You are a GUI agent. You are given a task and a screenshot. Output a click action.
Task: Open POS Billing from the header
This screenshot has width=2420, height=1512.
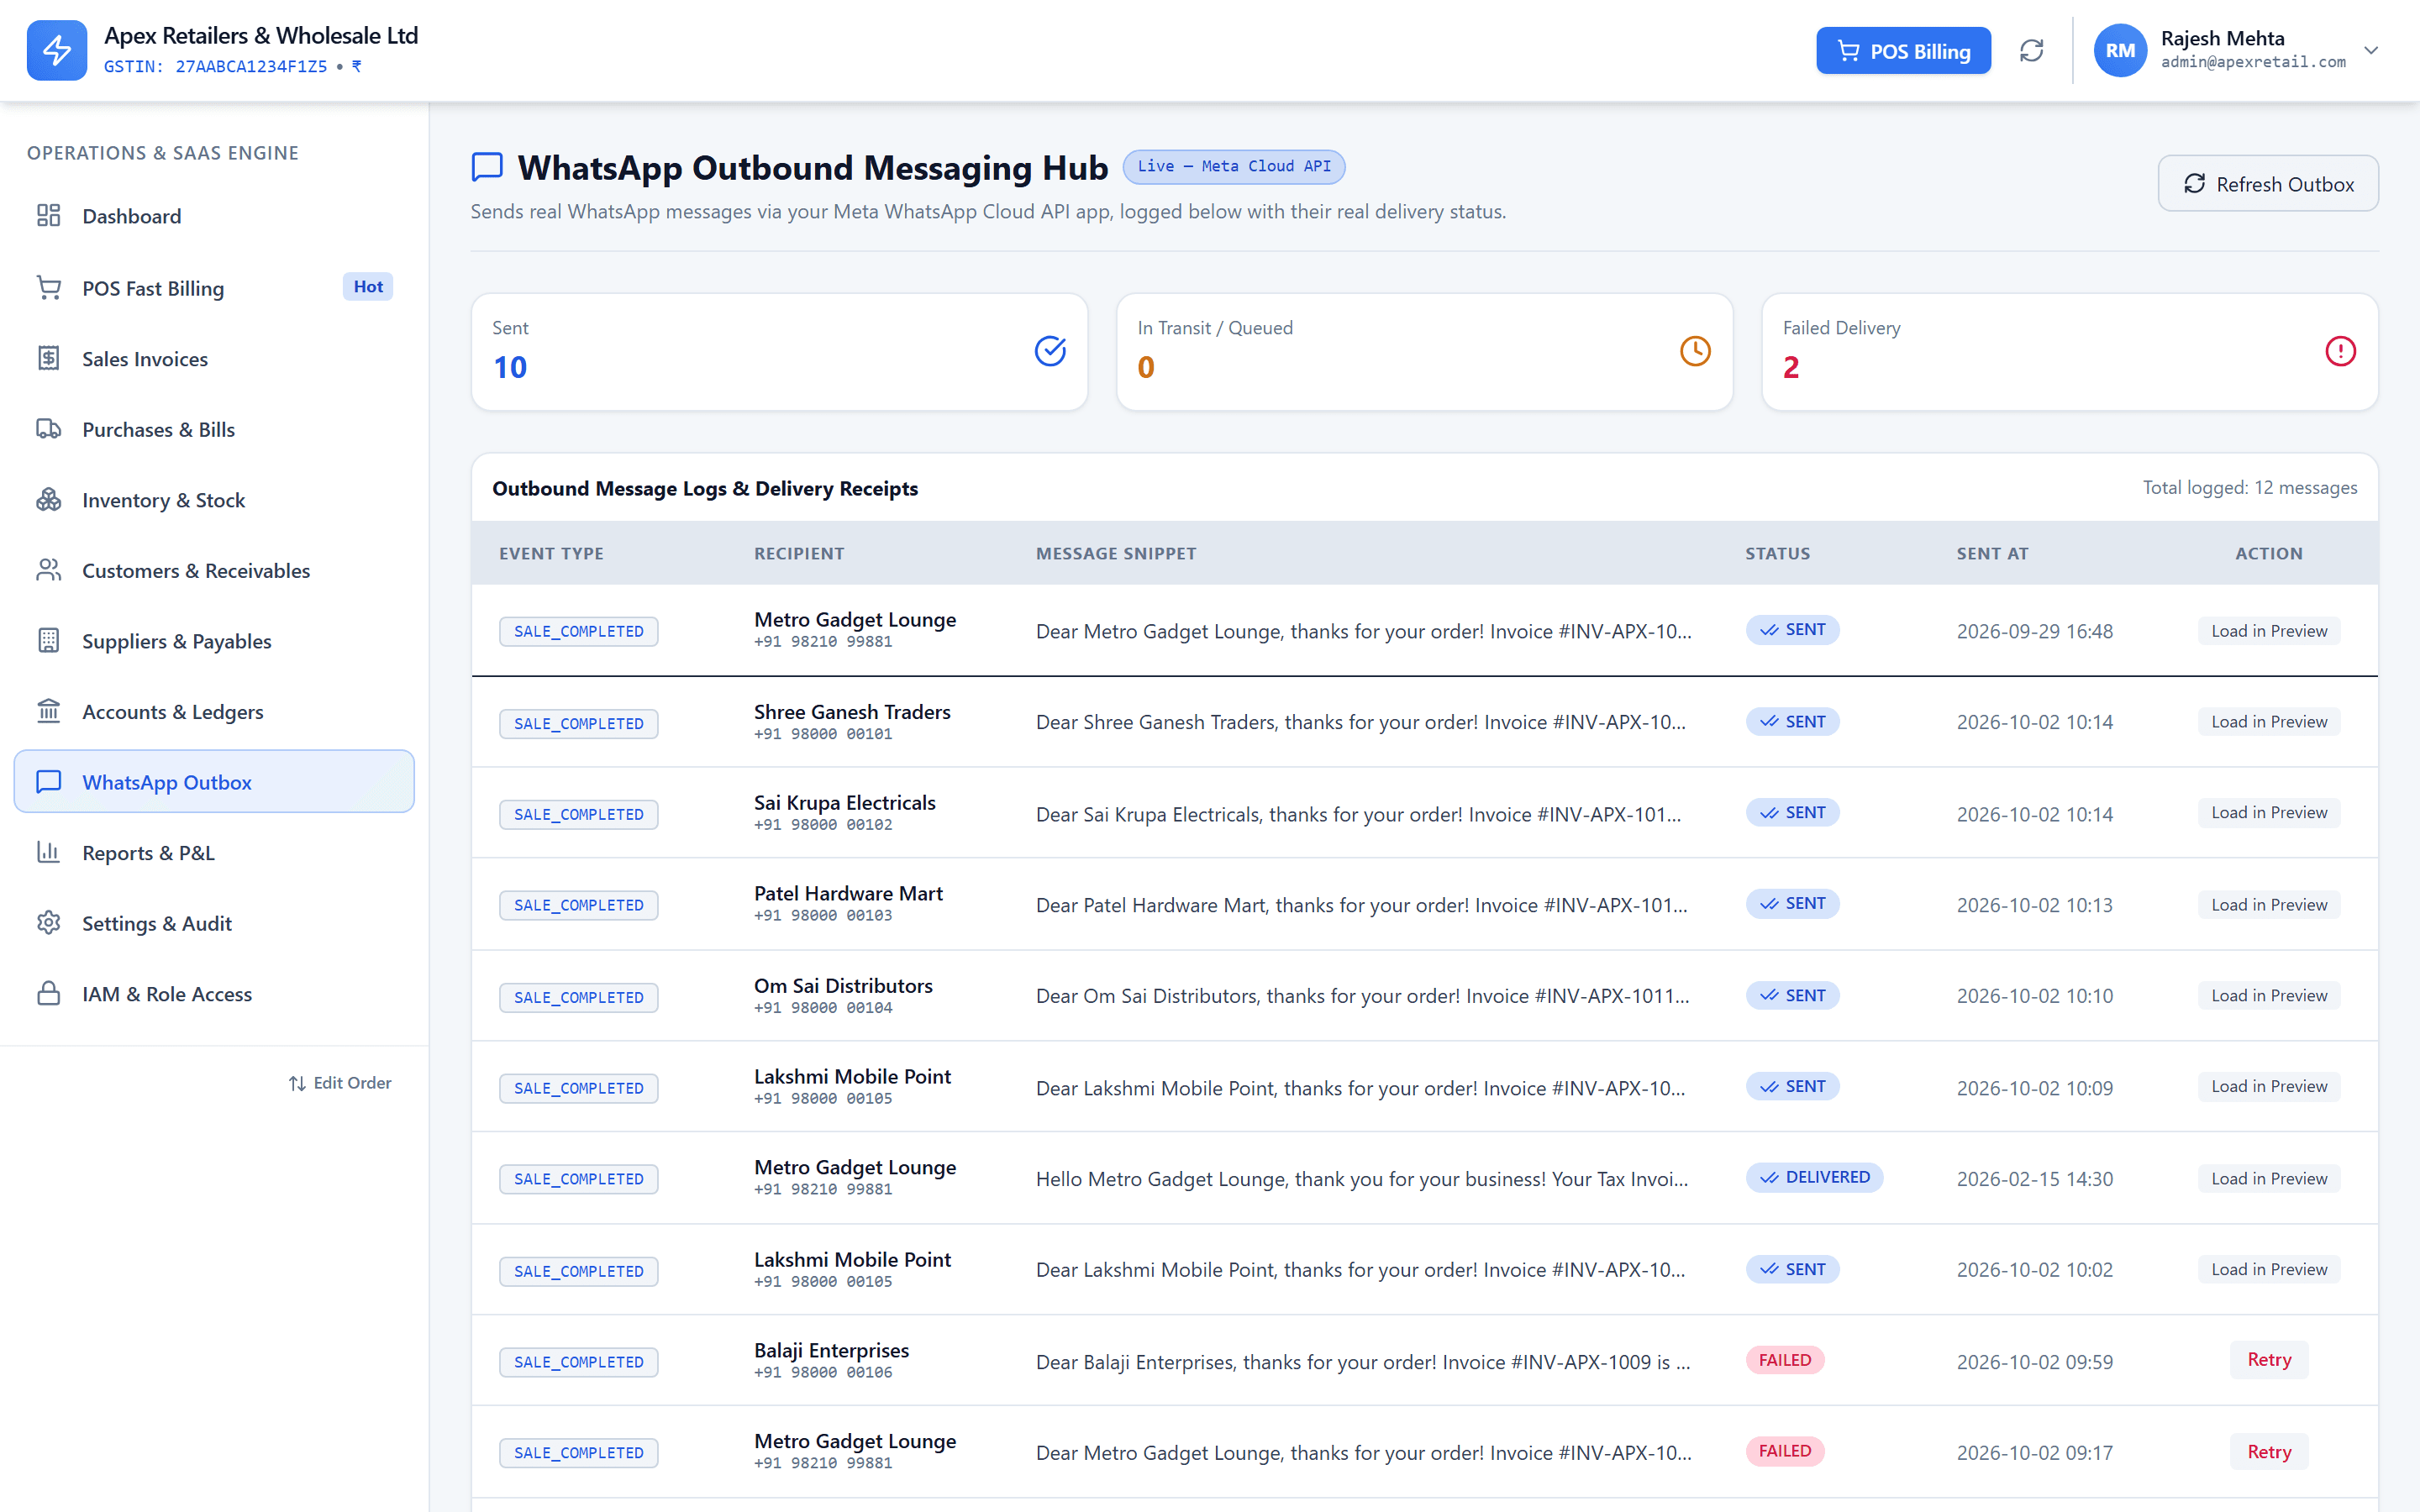coord(1903,50)
